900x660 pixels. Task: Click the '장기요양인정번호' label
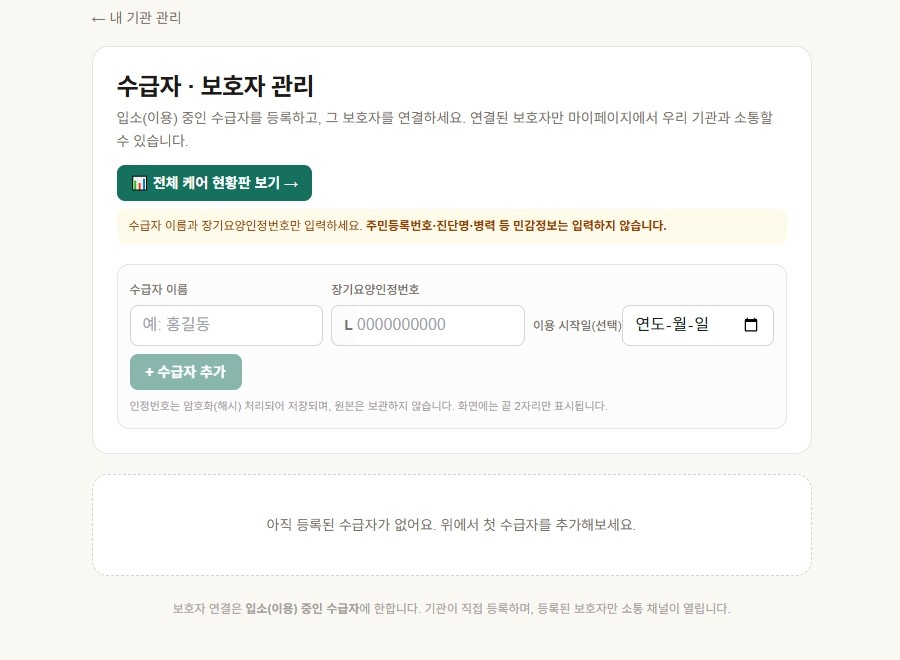coord(375,289)
